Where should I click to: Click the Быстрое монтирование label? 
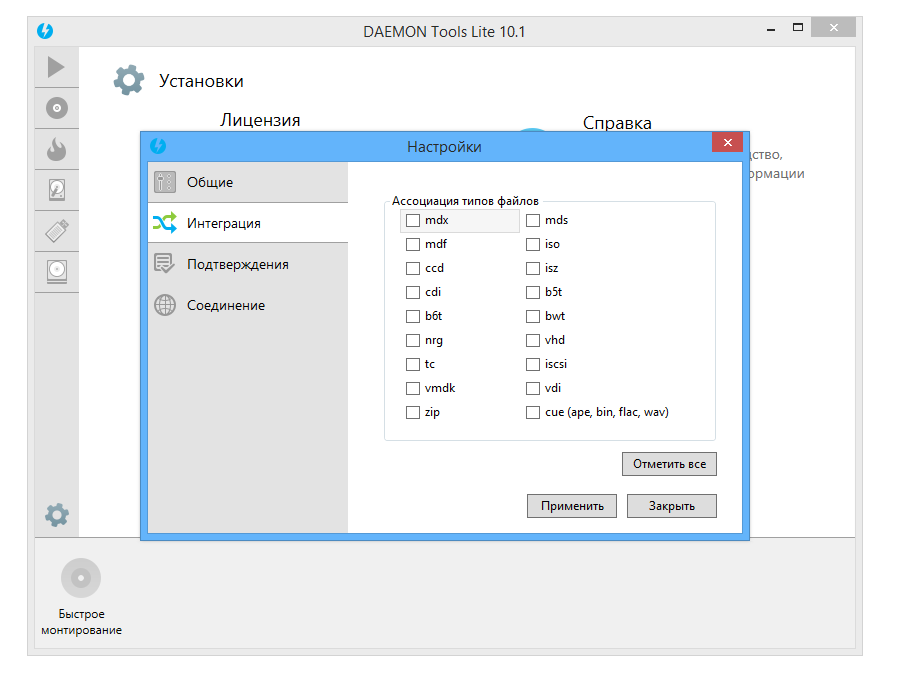[81, 622]
